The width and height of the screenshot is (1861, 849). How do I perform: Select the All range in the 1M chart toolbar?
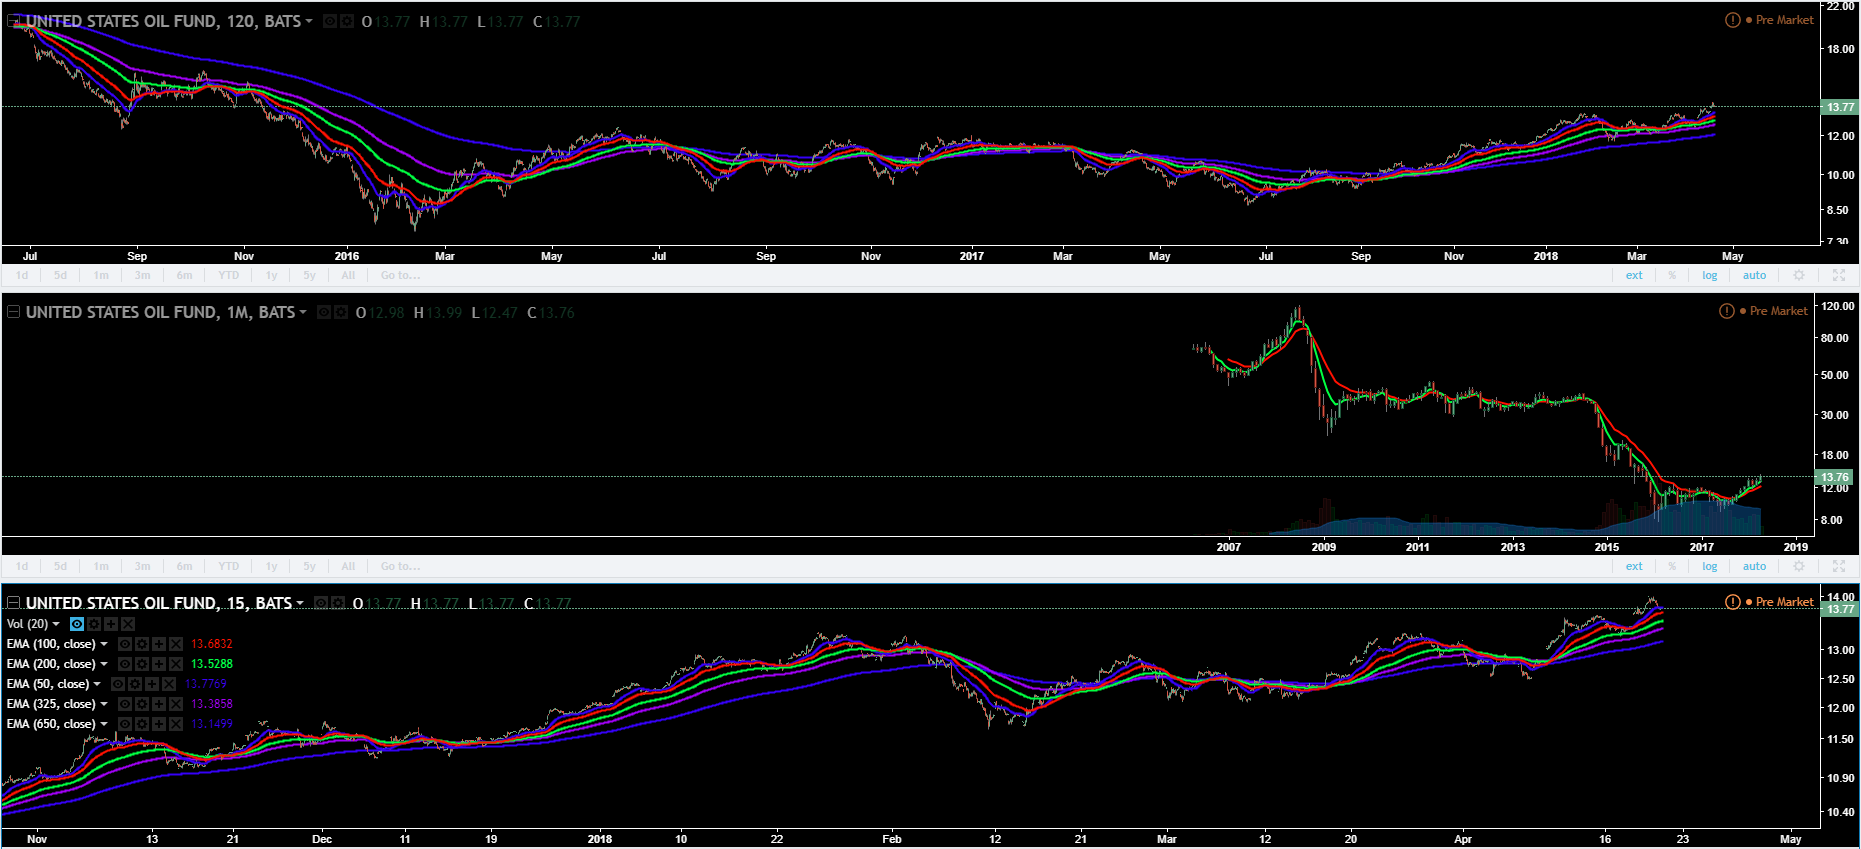348,566
